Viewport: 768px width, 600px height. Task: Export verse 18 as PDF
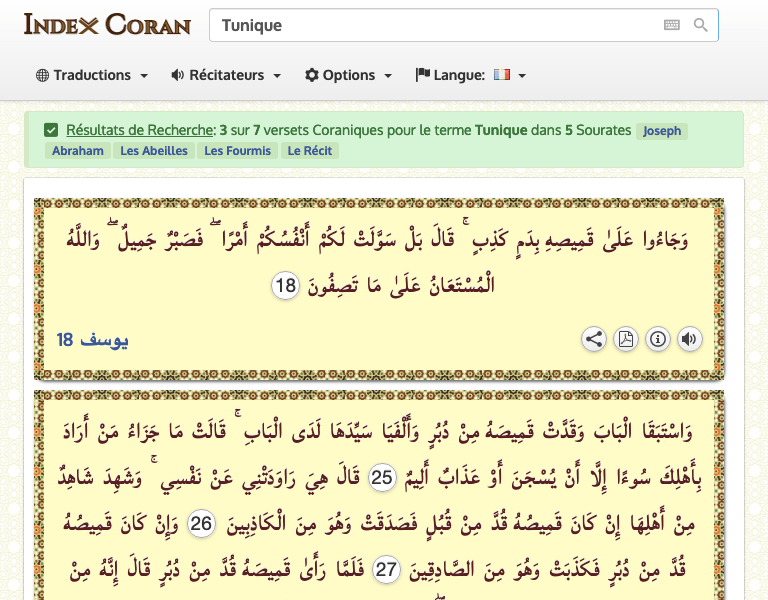[x=625, y=339]
